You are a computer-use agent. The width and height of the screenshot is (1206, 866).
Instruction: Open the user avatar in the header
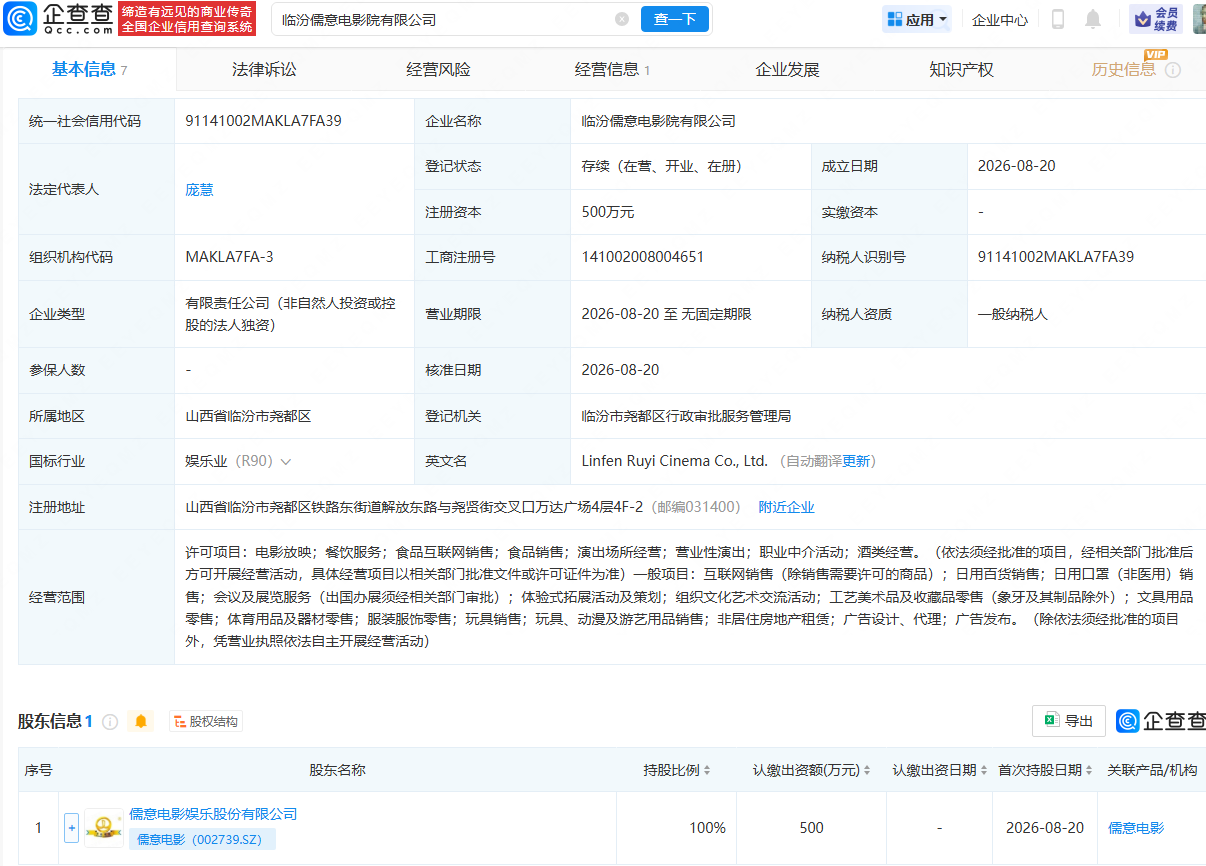point(1199,19)
